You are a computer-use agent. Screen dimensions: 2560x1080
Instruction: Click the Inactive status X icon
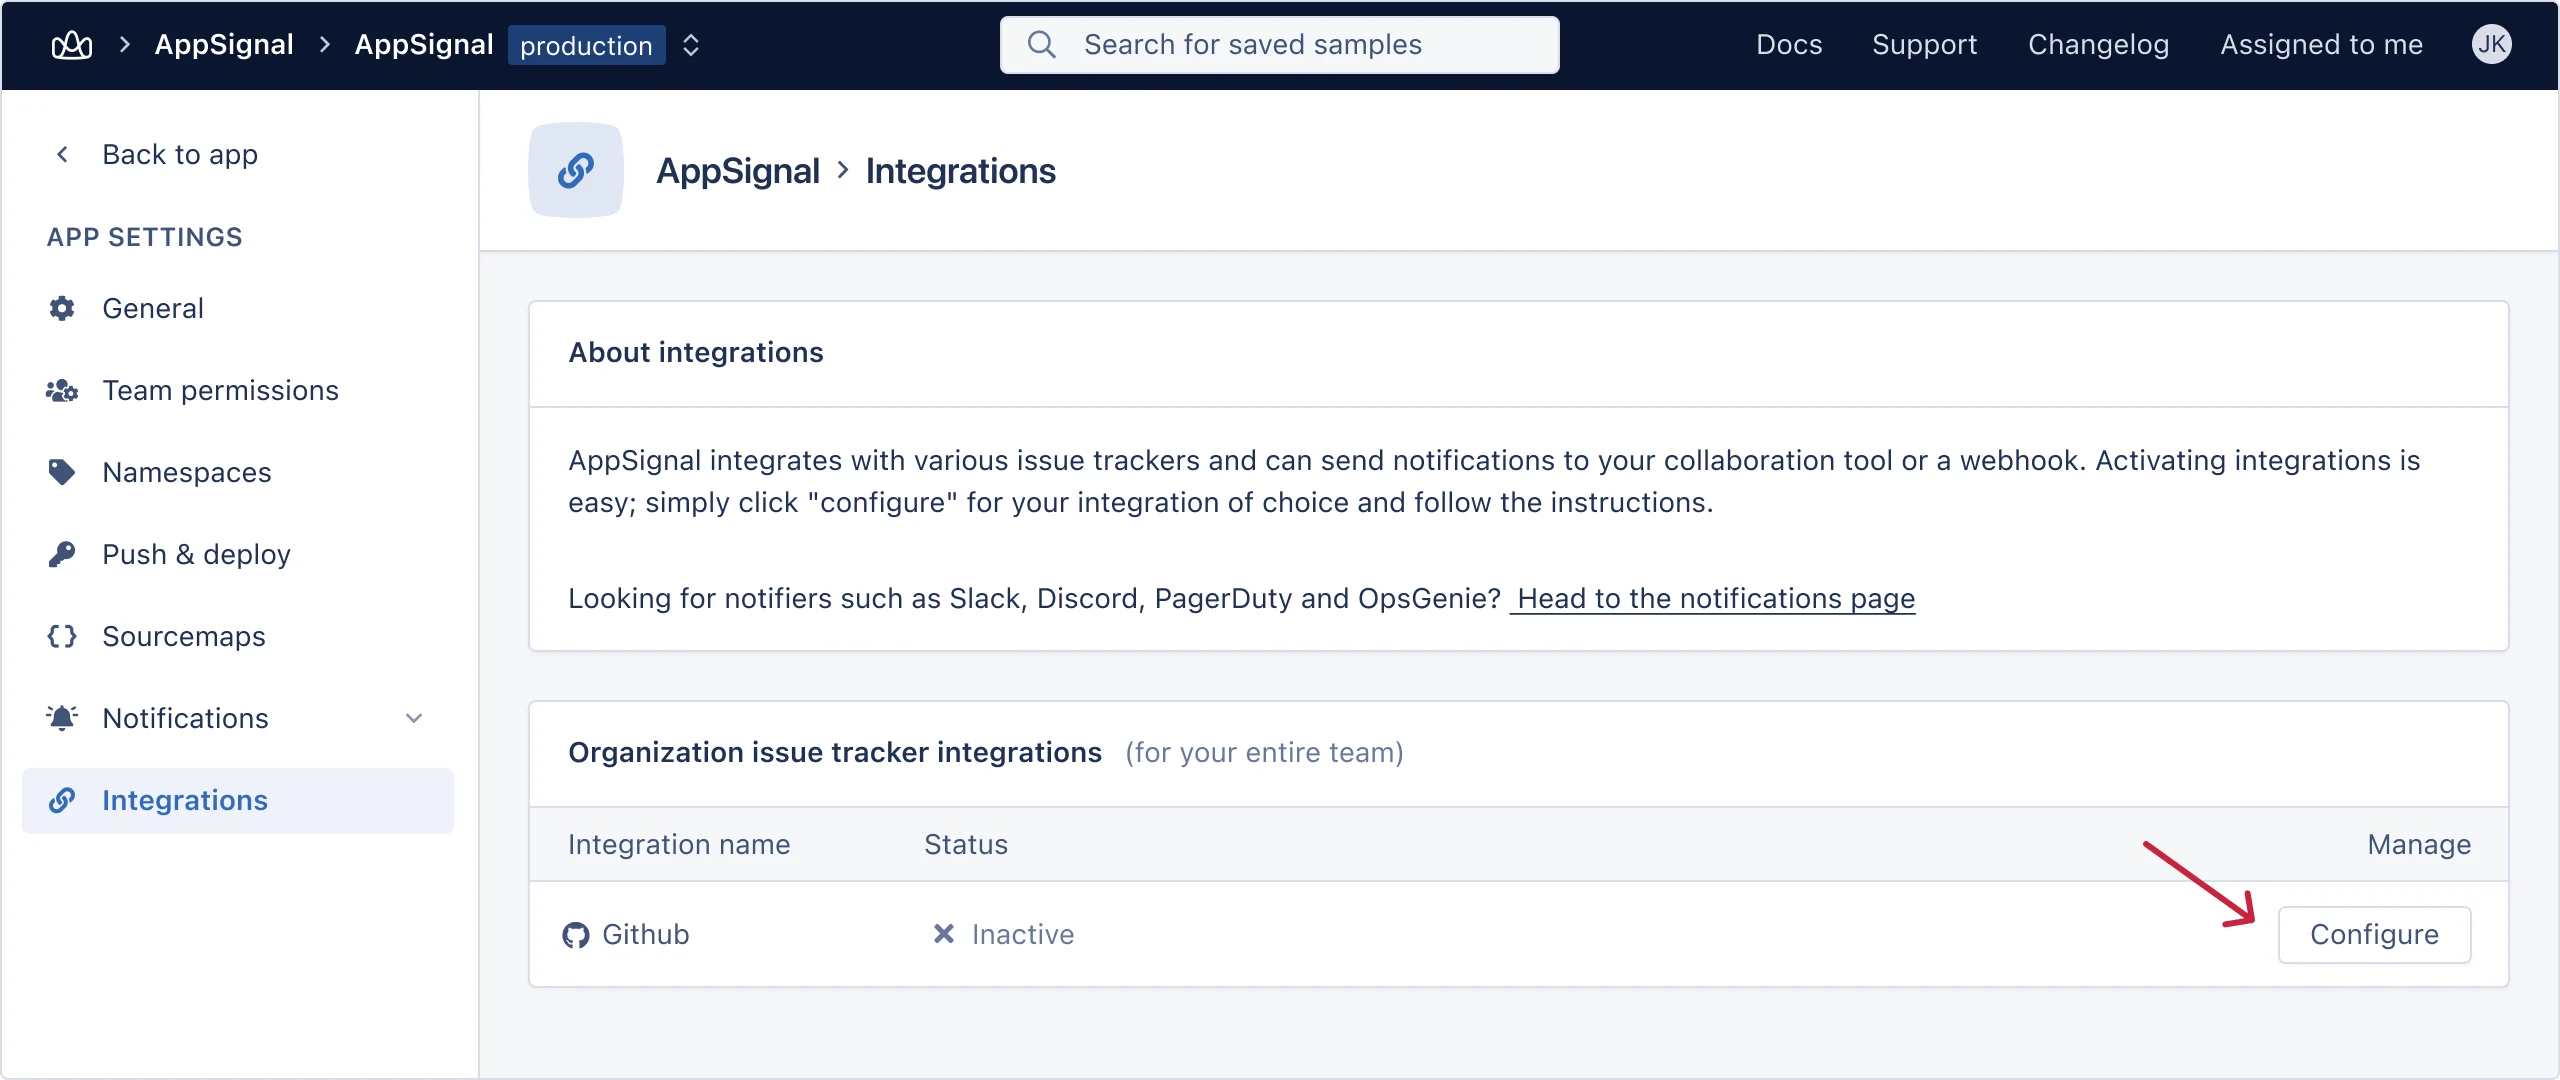[x=943, y=934]
